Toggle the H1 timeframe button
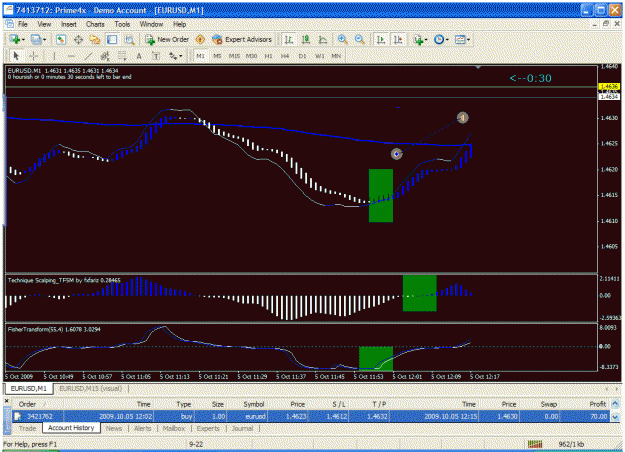The image size is (625, 452). 268,56
